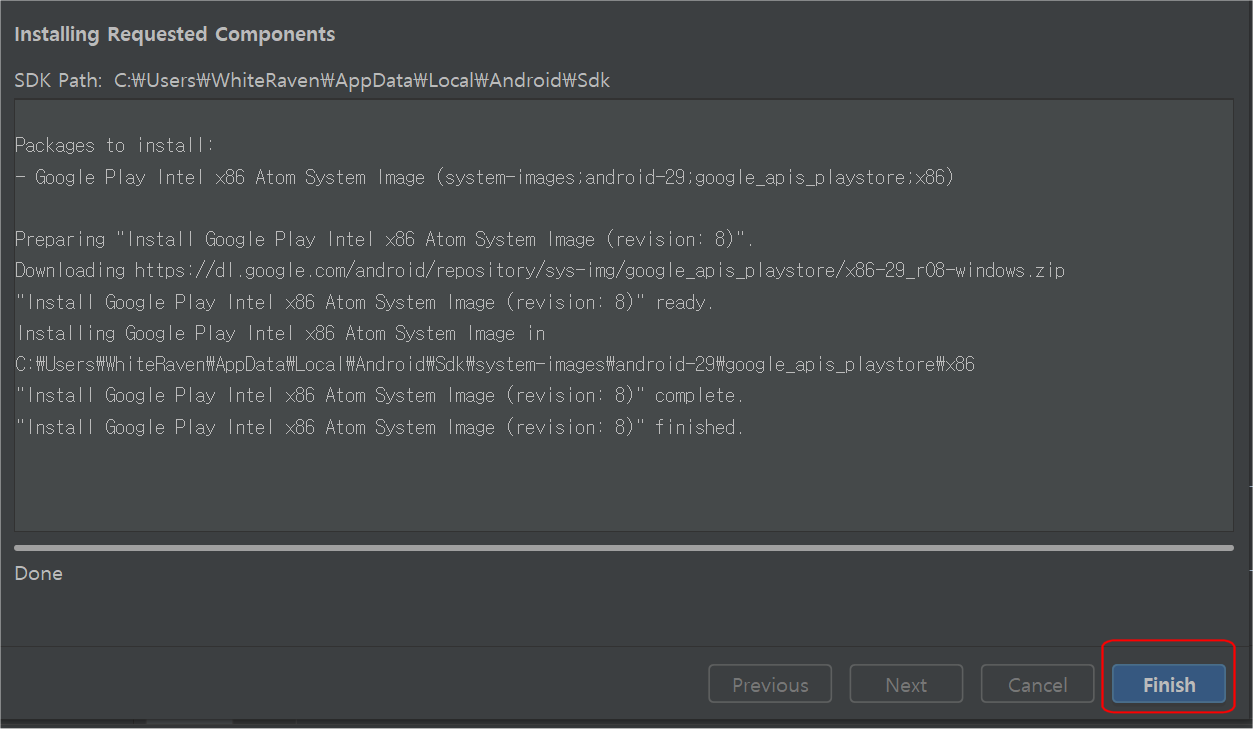Click the 'Done' status label

point(38,573)
